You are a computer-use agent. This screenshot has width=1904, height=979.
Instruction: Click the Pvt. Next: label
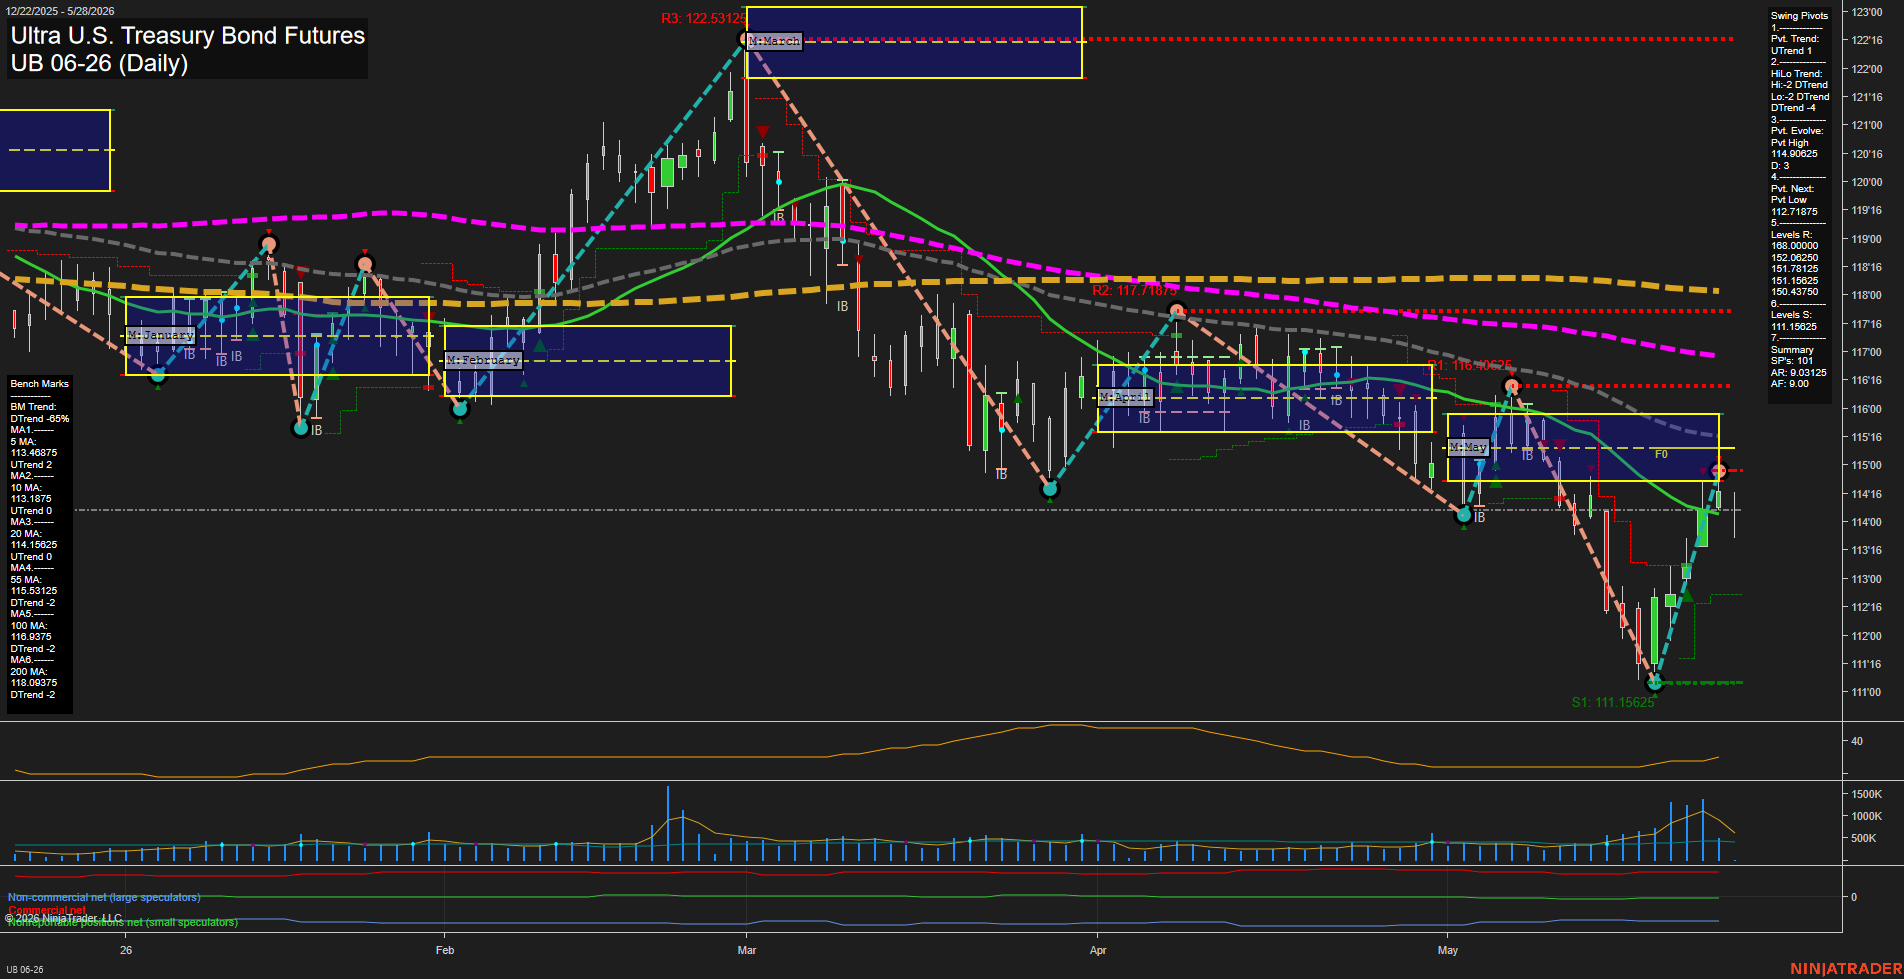pos(1792,189)
